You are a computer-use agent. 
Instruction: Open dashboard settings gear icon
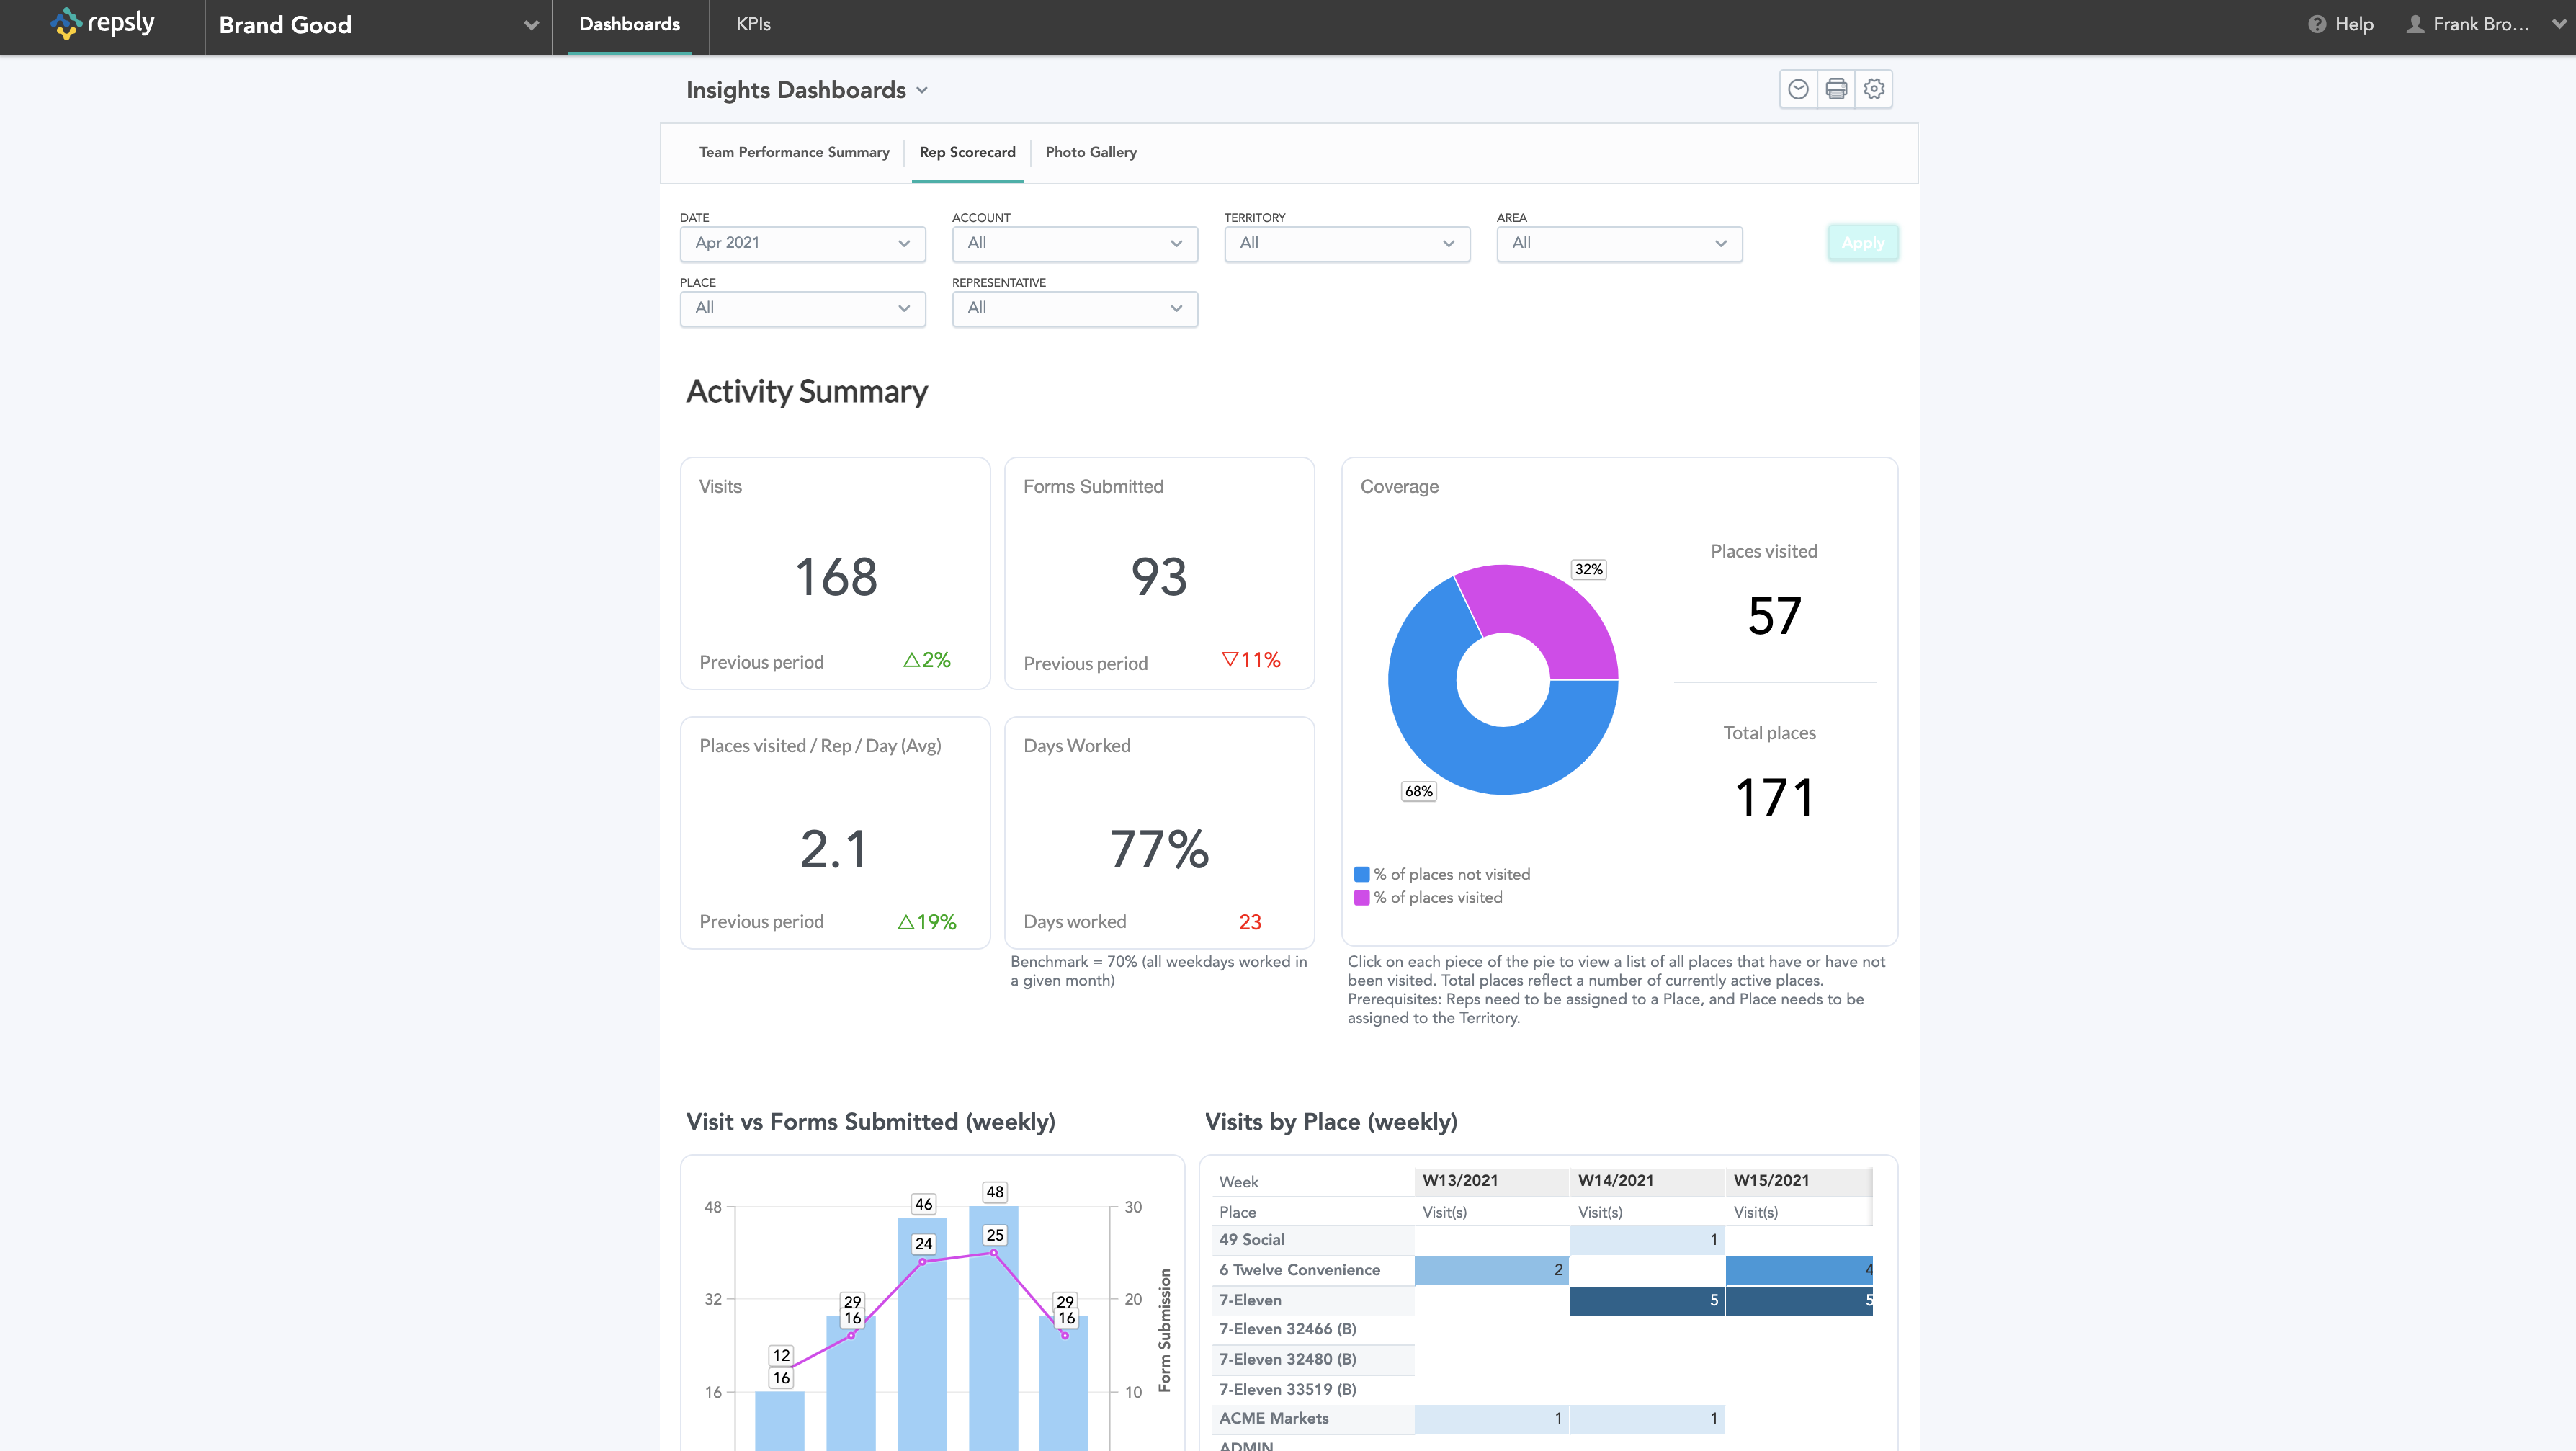(1874, 89)
